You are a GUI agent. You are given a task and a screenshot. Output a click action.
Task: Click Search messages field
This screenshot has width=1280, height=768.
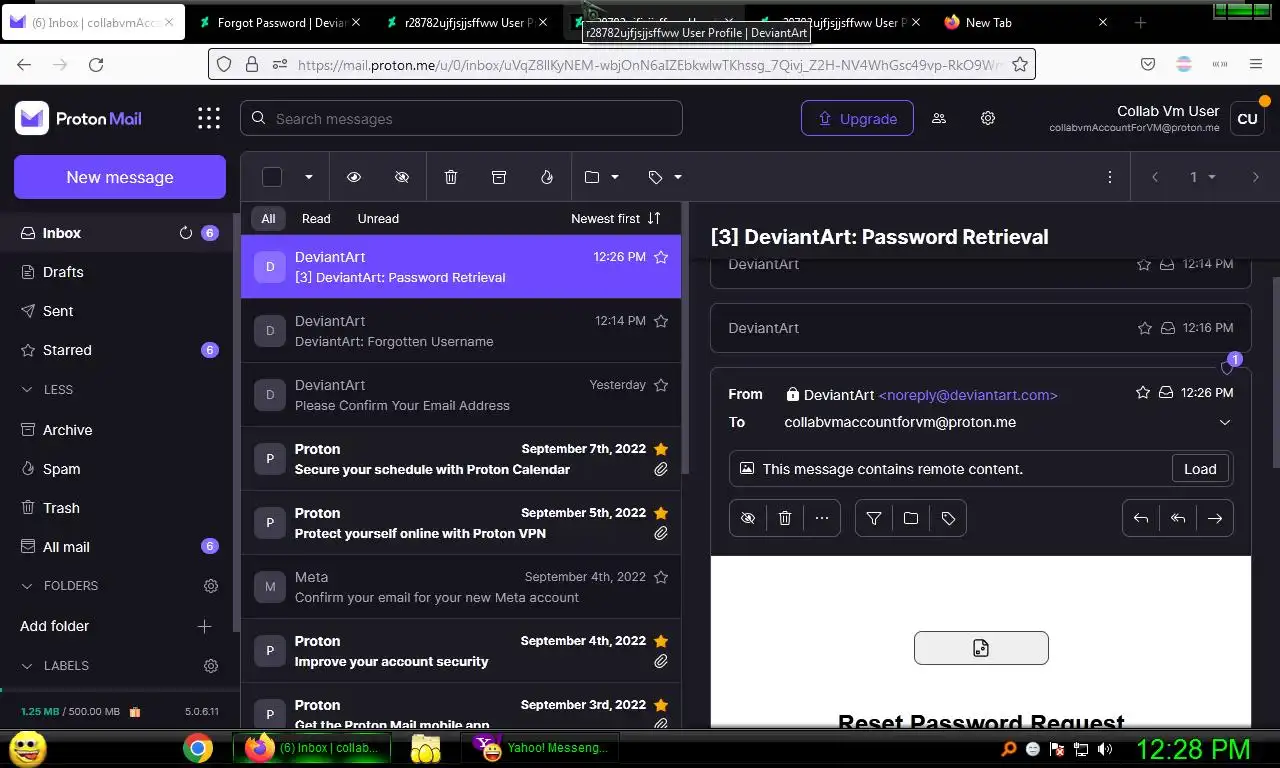pos(461,118)
